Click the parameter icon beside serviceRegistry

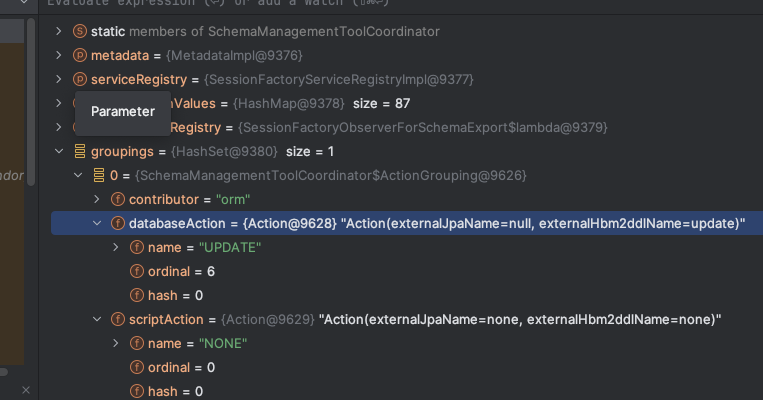(80, 79)
